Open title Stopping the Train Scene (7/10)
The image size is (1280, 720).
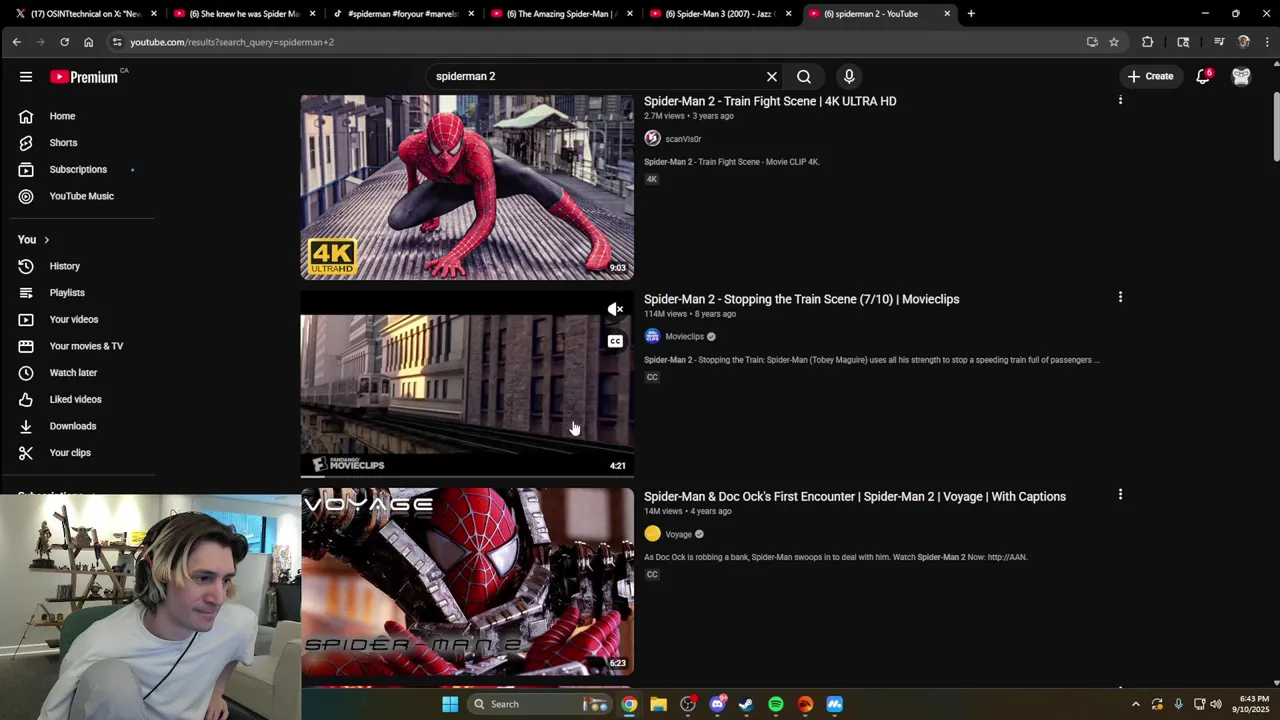801,299
